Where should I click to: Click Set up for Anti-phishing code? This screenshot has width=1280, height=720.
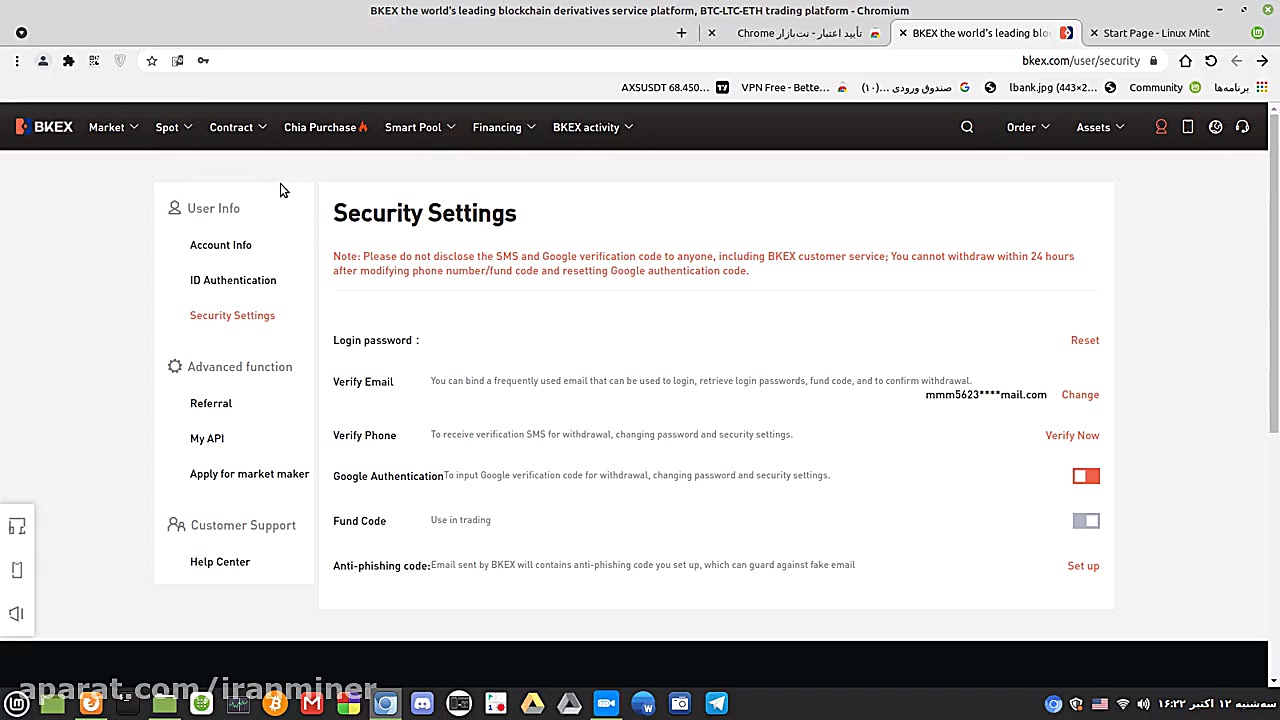(x=1083, y=566)
